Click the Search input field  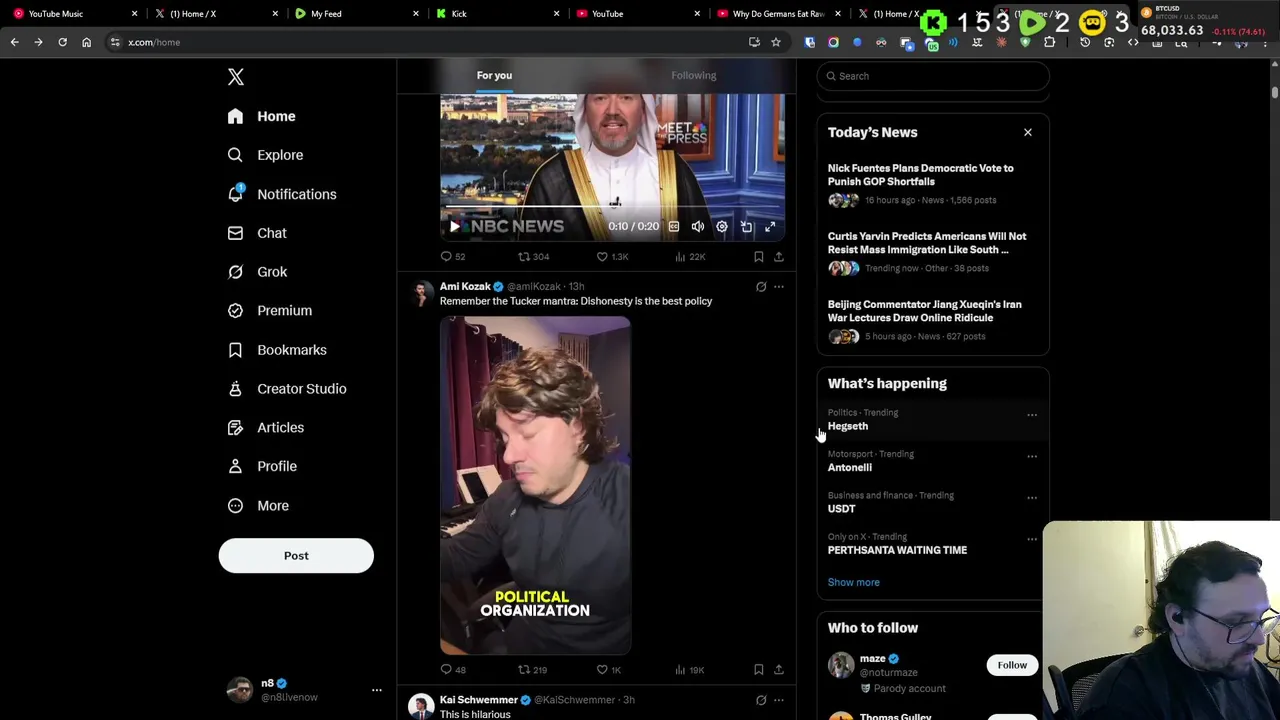[933, 76]
